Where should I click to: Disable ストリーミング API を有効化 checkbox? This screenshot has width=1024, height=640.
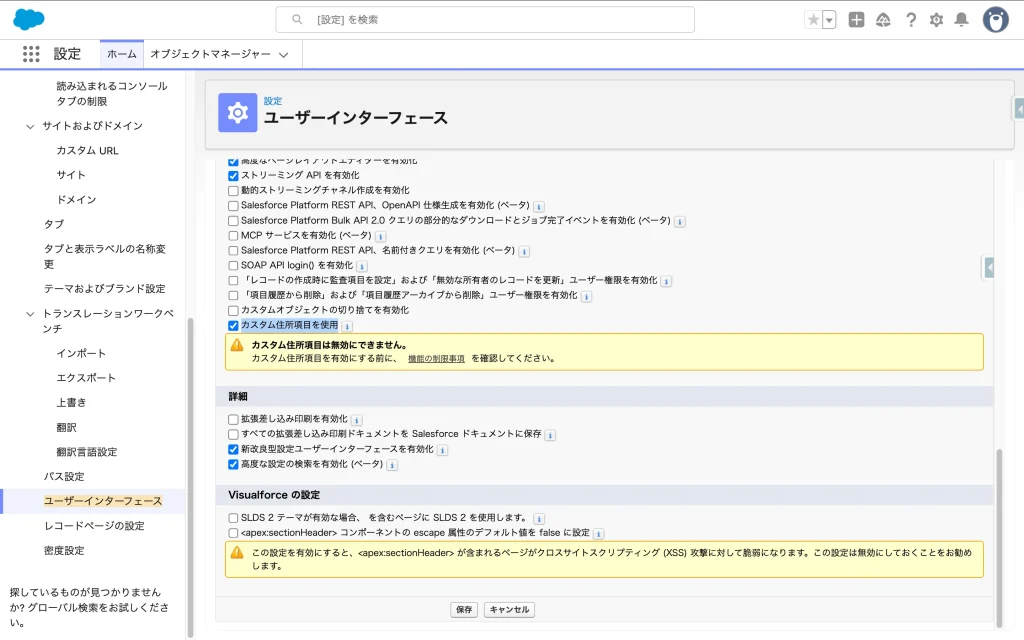[233, 175]
